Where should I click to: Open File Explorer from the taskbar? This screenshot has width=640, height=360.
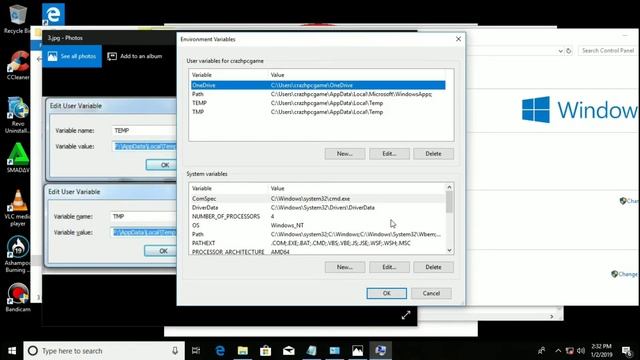[243, 351]
